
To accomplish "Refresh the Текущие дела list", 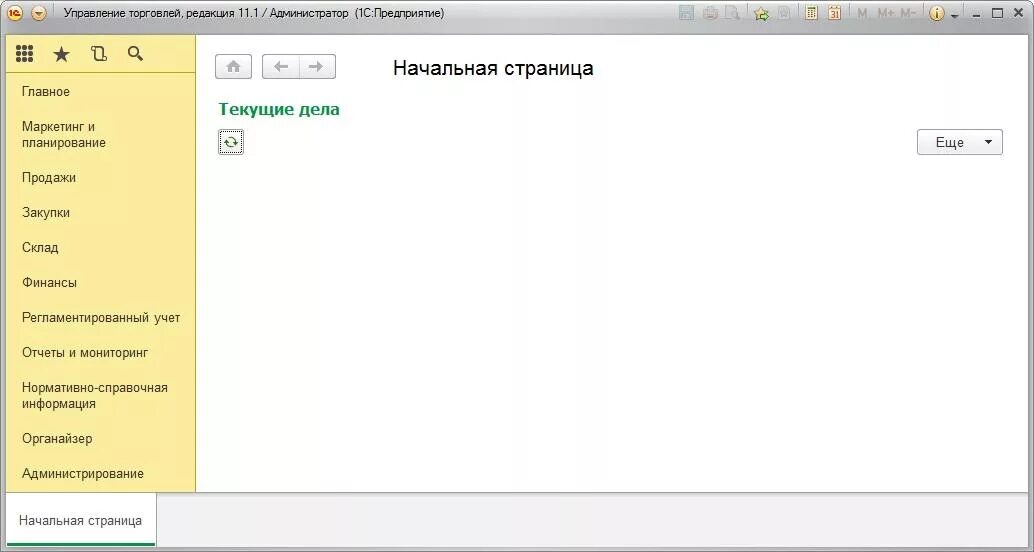I will point(231,142).
